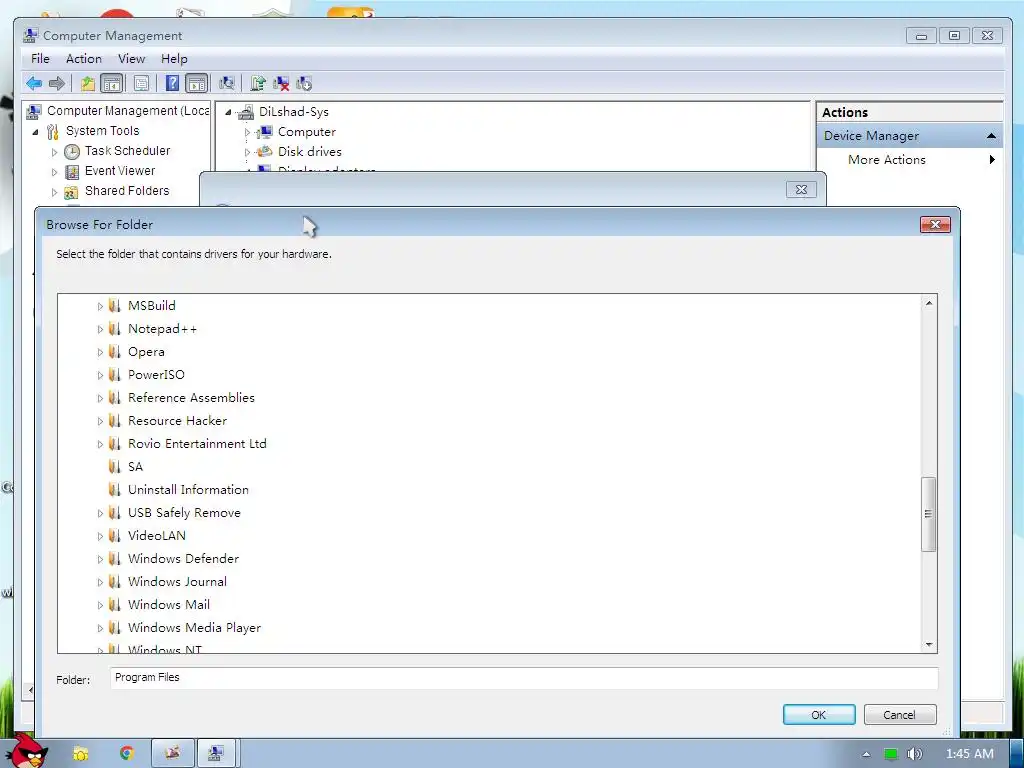Viewport: 1024px width, 768px height.
Task: Click the blue Help question mark icon
Action: 172,83
